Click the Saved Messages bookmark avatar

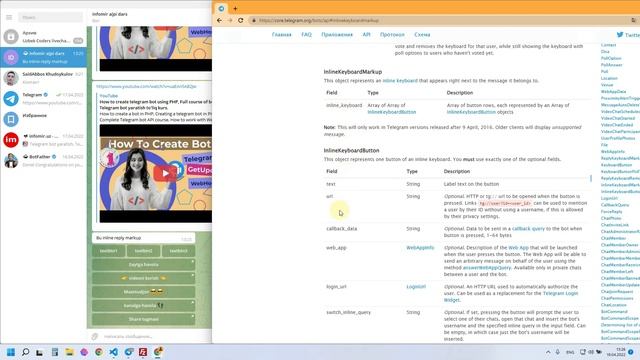pos(11,119)
